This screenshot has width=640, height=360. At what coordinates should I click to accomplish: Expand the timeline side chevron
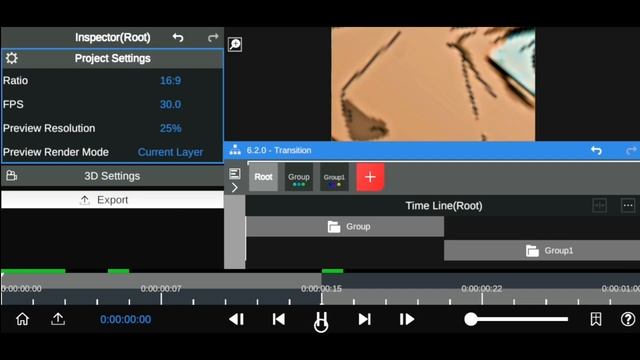pyautogui.click(x=235, y=188)
